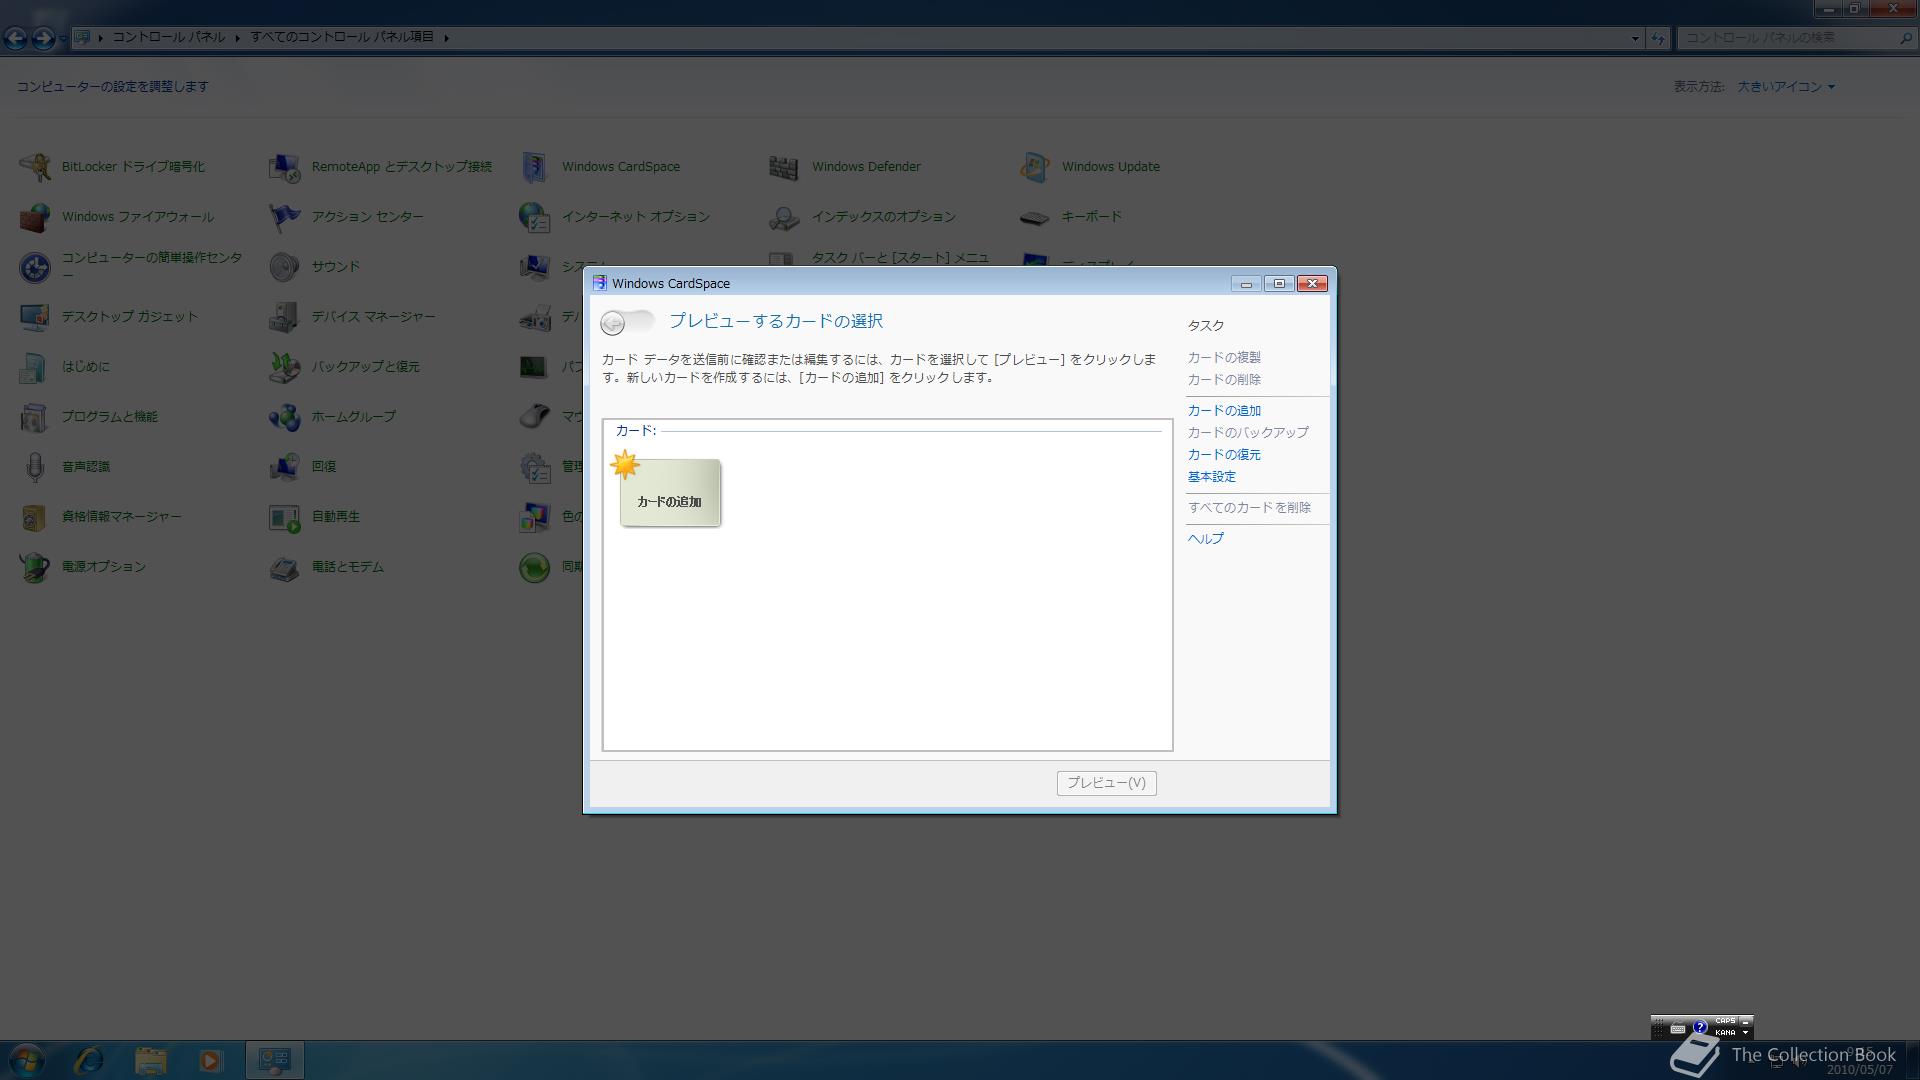Click カードの追加 task link

point(1224,411)
